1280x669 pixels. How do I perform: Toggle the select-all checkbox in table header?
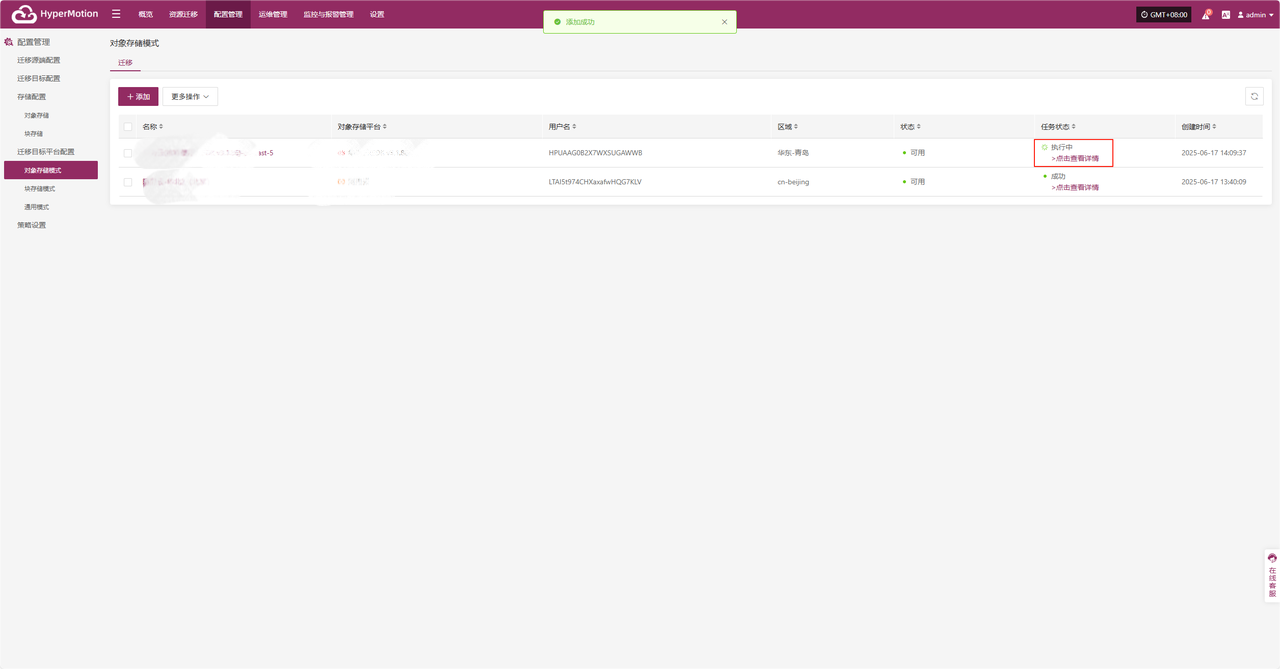click(128, 127)
